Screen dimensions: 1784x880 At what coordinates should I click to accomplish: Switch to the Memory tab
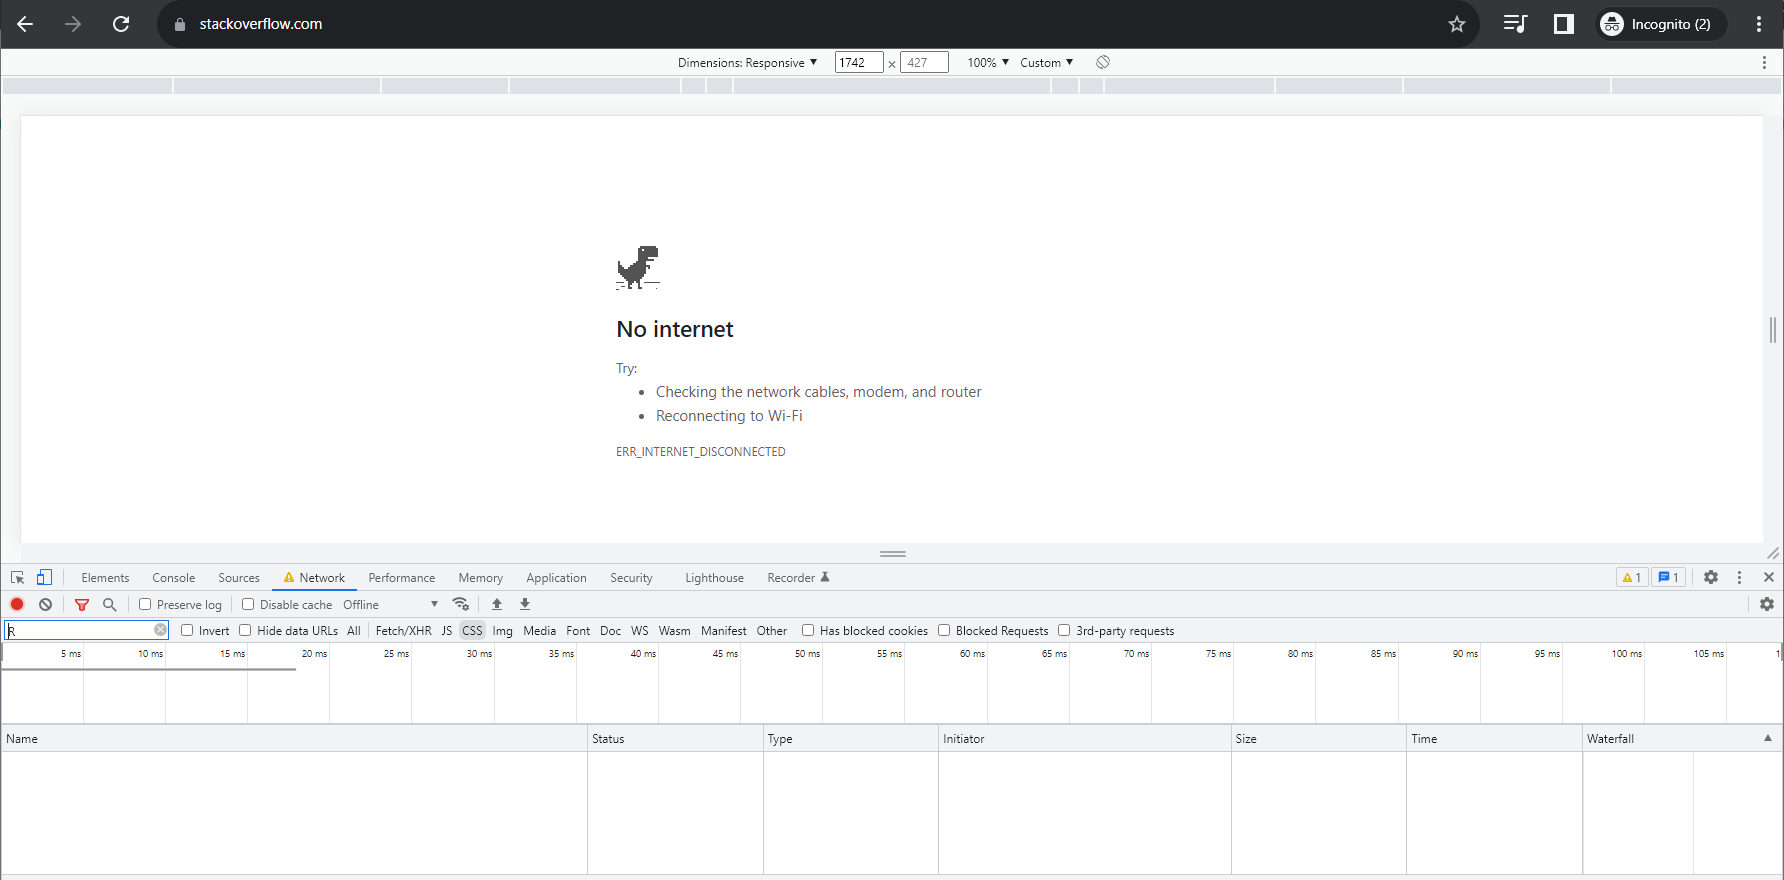pyautogui.click(x=480, y=577)
